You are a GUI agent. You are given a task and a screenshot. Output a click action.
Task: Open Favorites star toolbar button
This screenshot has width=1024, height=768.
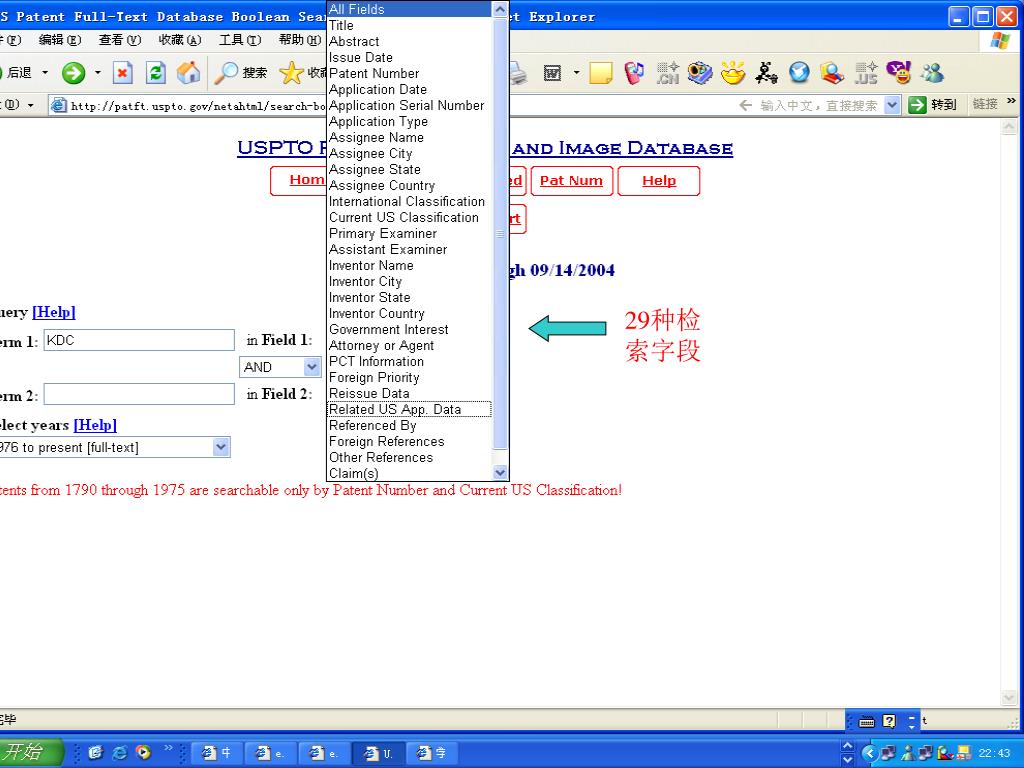coord(302,72)
